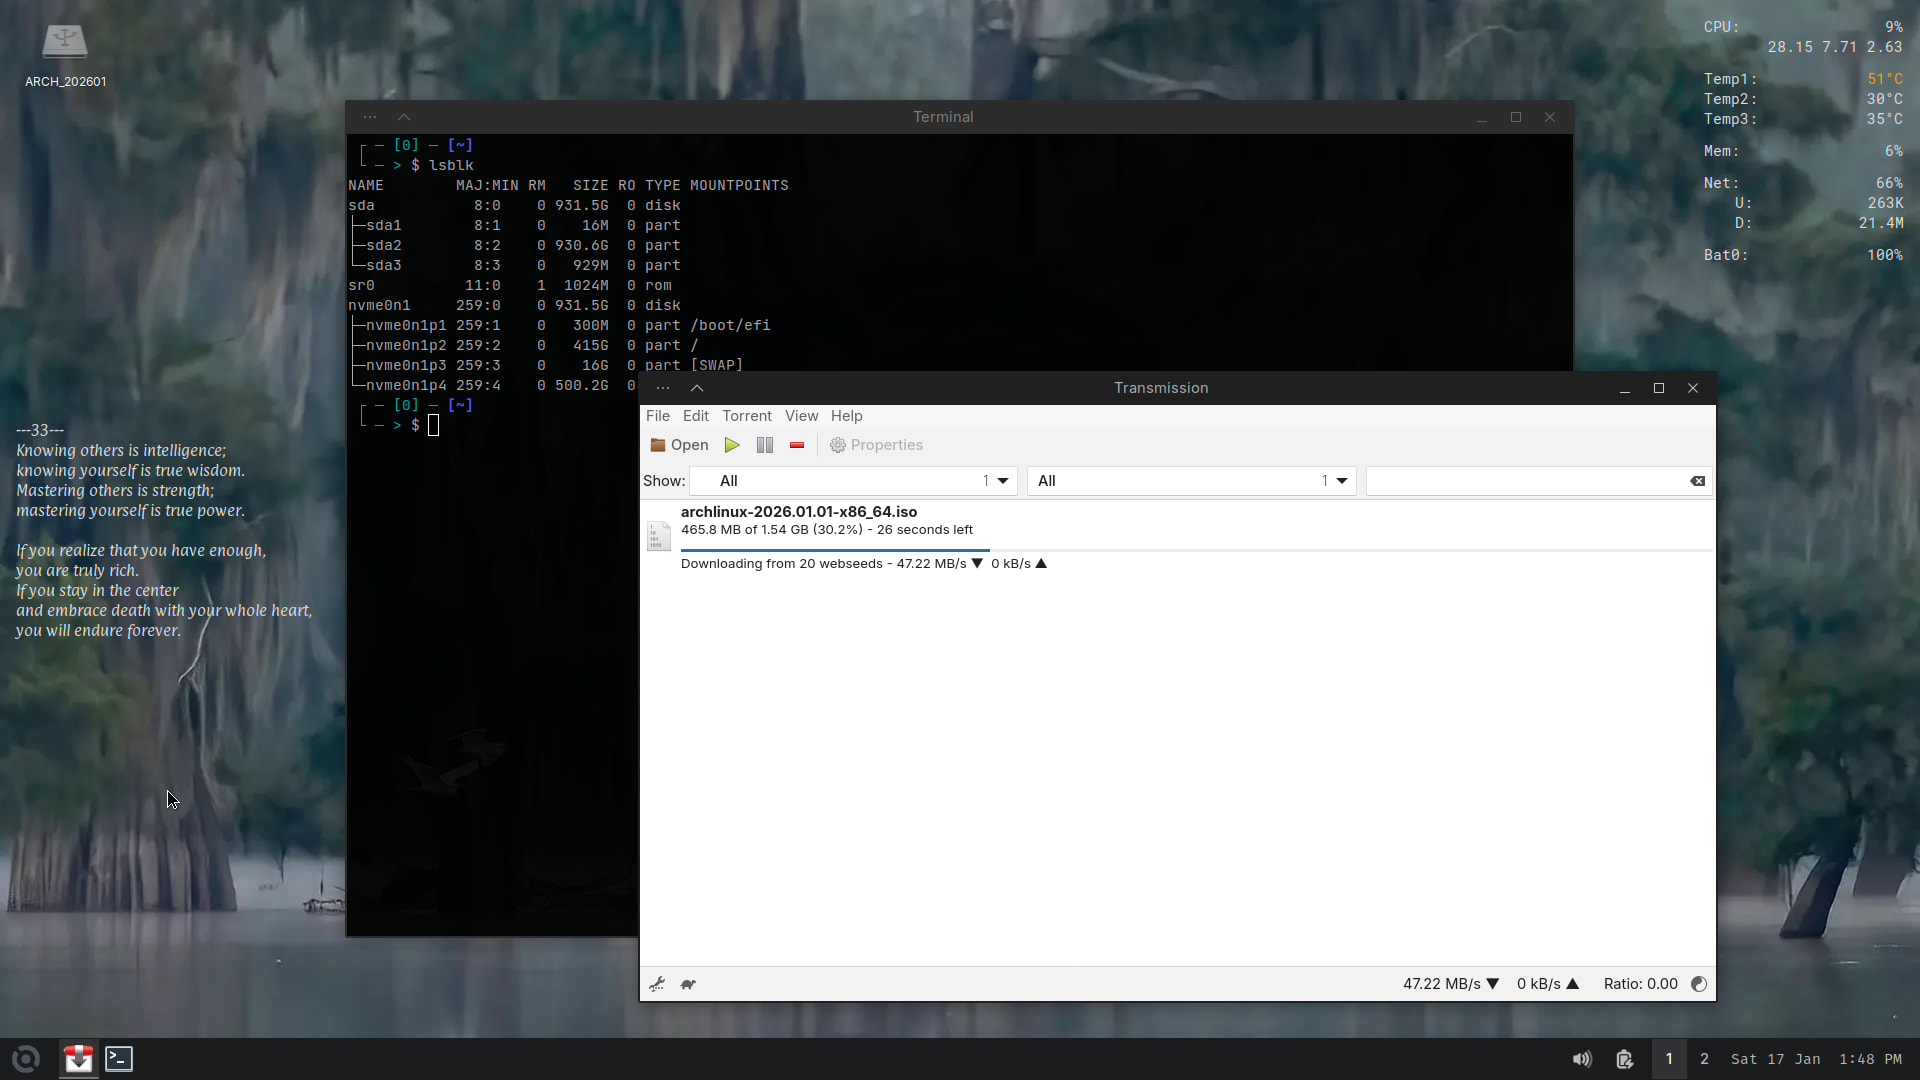Screen dimensions: 1920x1080
Task: Click the wrench options icon in status bar
Action: click(657, 984)
